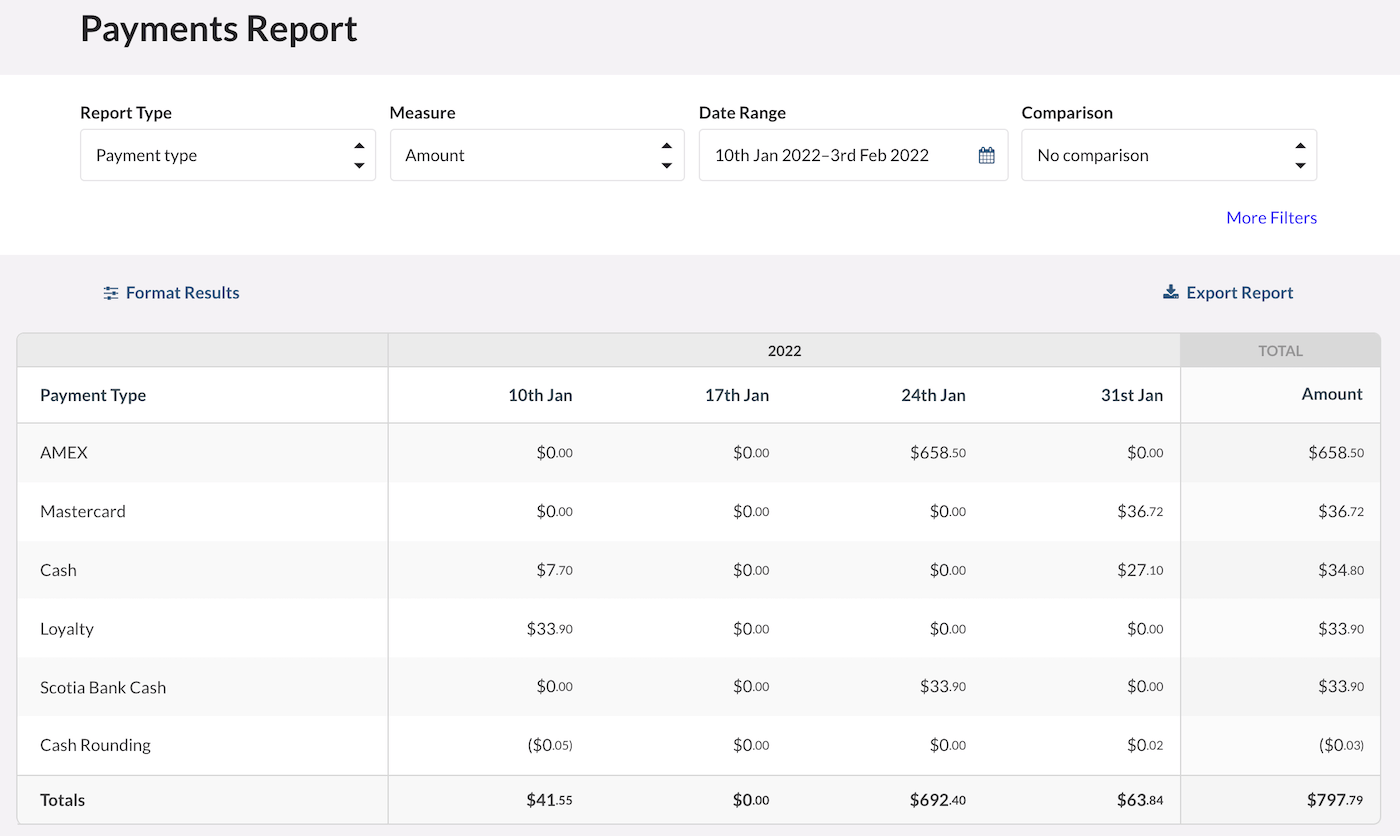Click the calendar icon in Date Range
1400x836 pixels.
click(x=986, y=155)
